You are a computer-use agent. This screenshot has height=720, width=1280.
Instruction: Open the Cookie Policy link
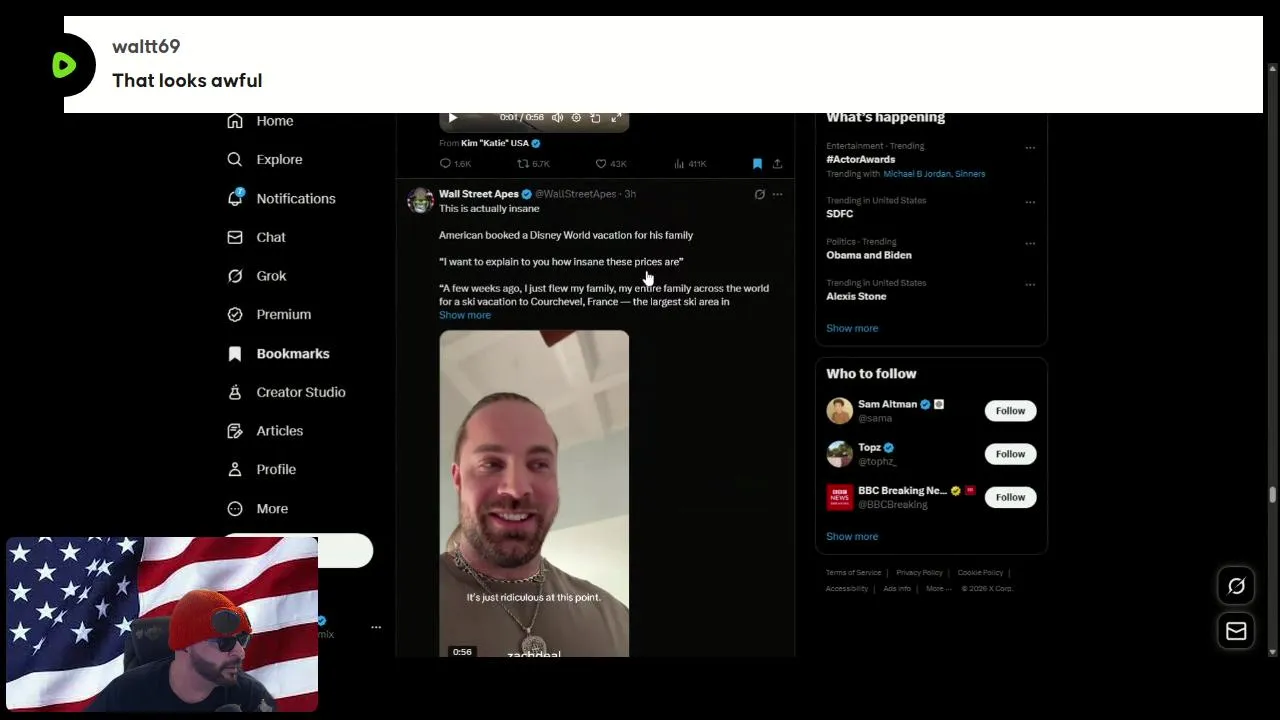pos(980,573)
